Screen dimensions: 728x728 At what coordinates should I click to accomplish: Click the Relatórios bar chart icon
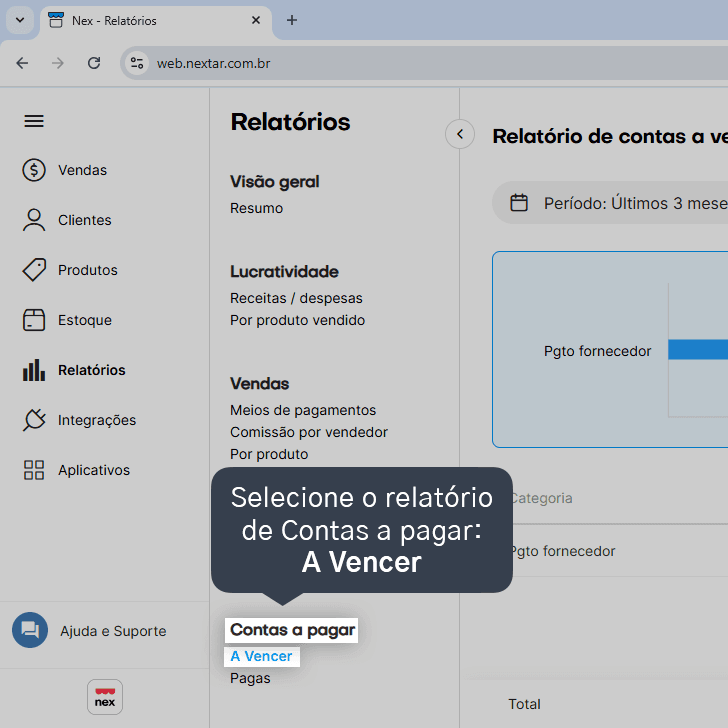[34, 370]
